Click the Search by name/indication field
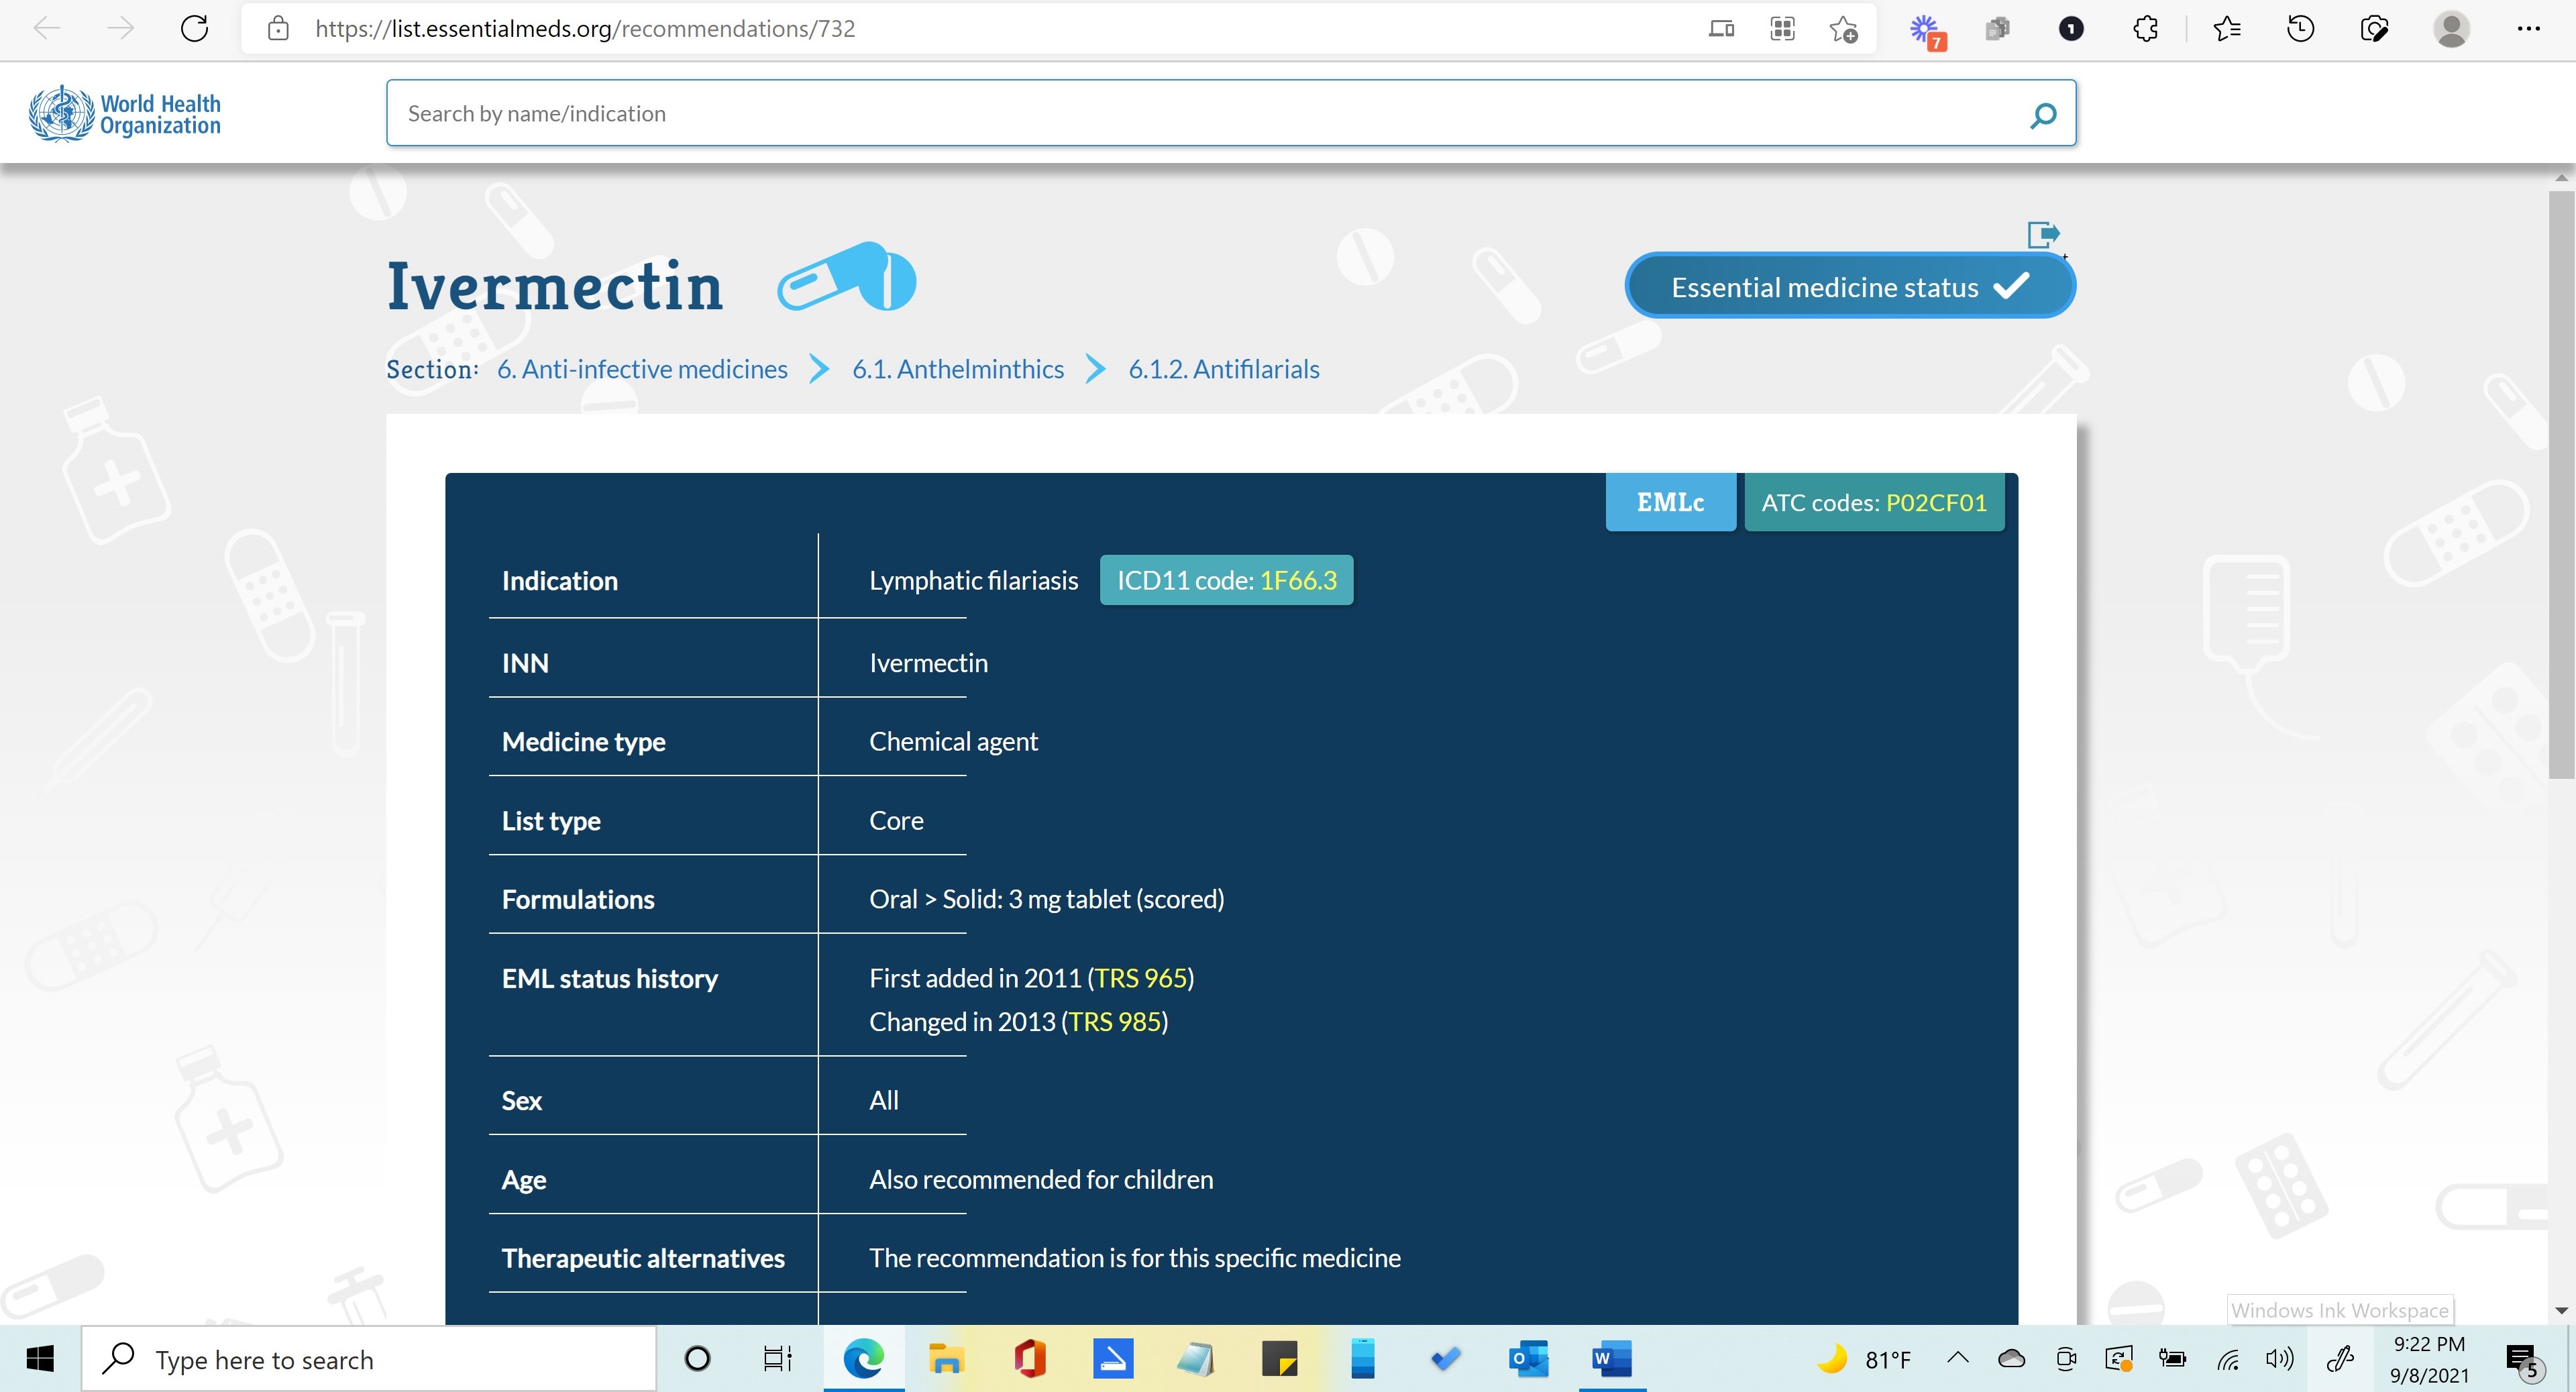 click(1200, 114)
